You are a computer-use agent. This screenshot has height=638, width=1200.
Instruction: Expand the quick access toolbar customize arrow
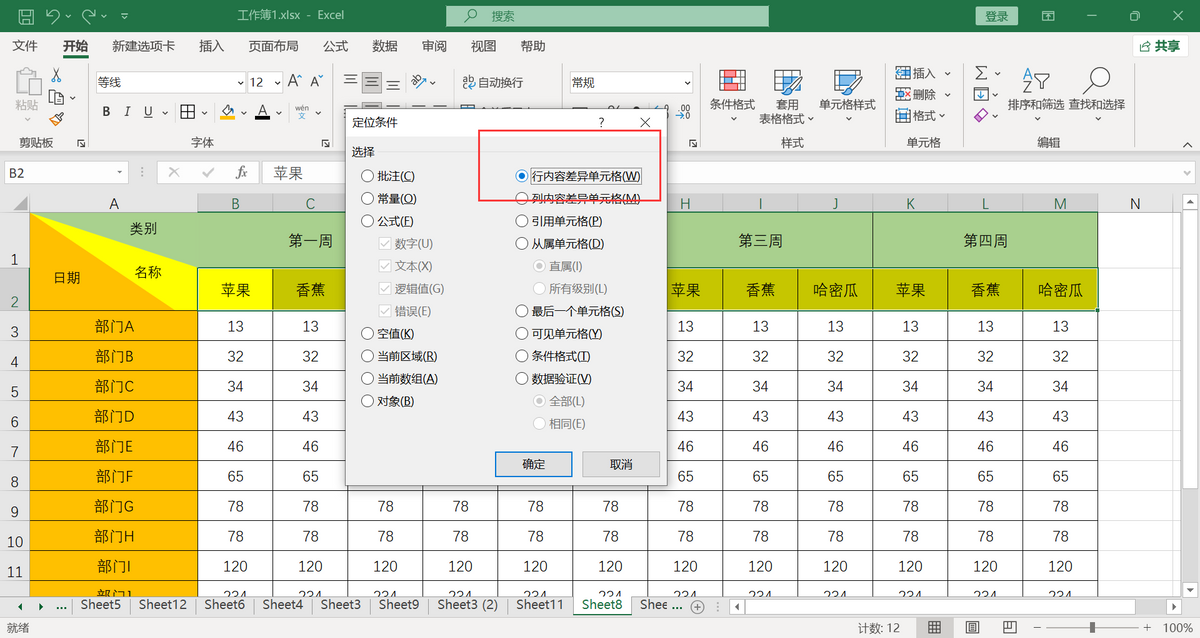pyautogui.click(x=124, y=16)
